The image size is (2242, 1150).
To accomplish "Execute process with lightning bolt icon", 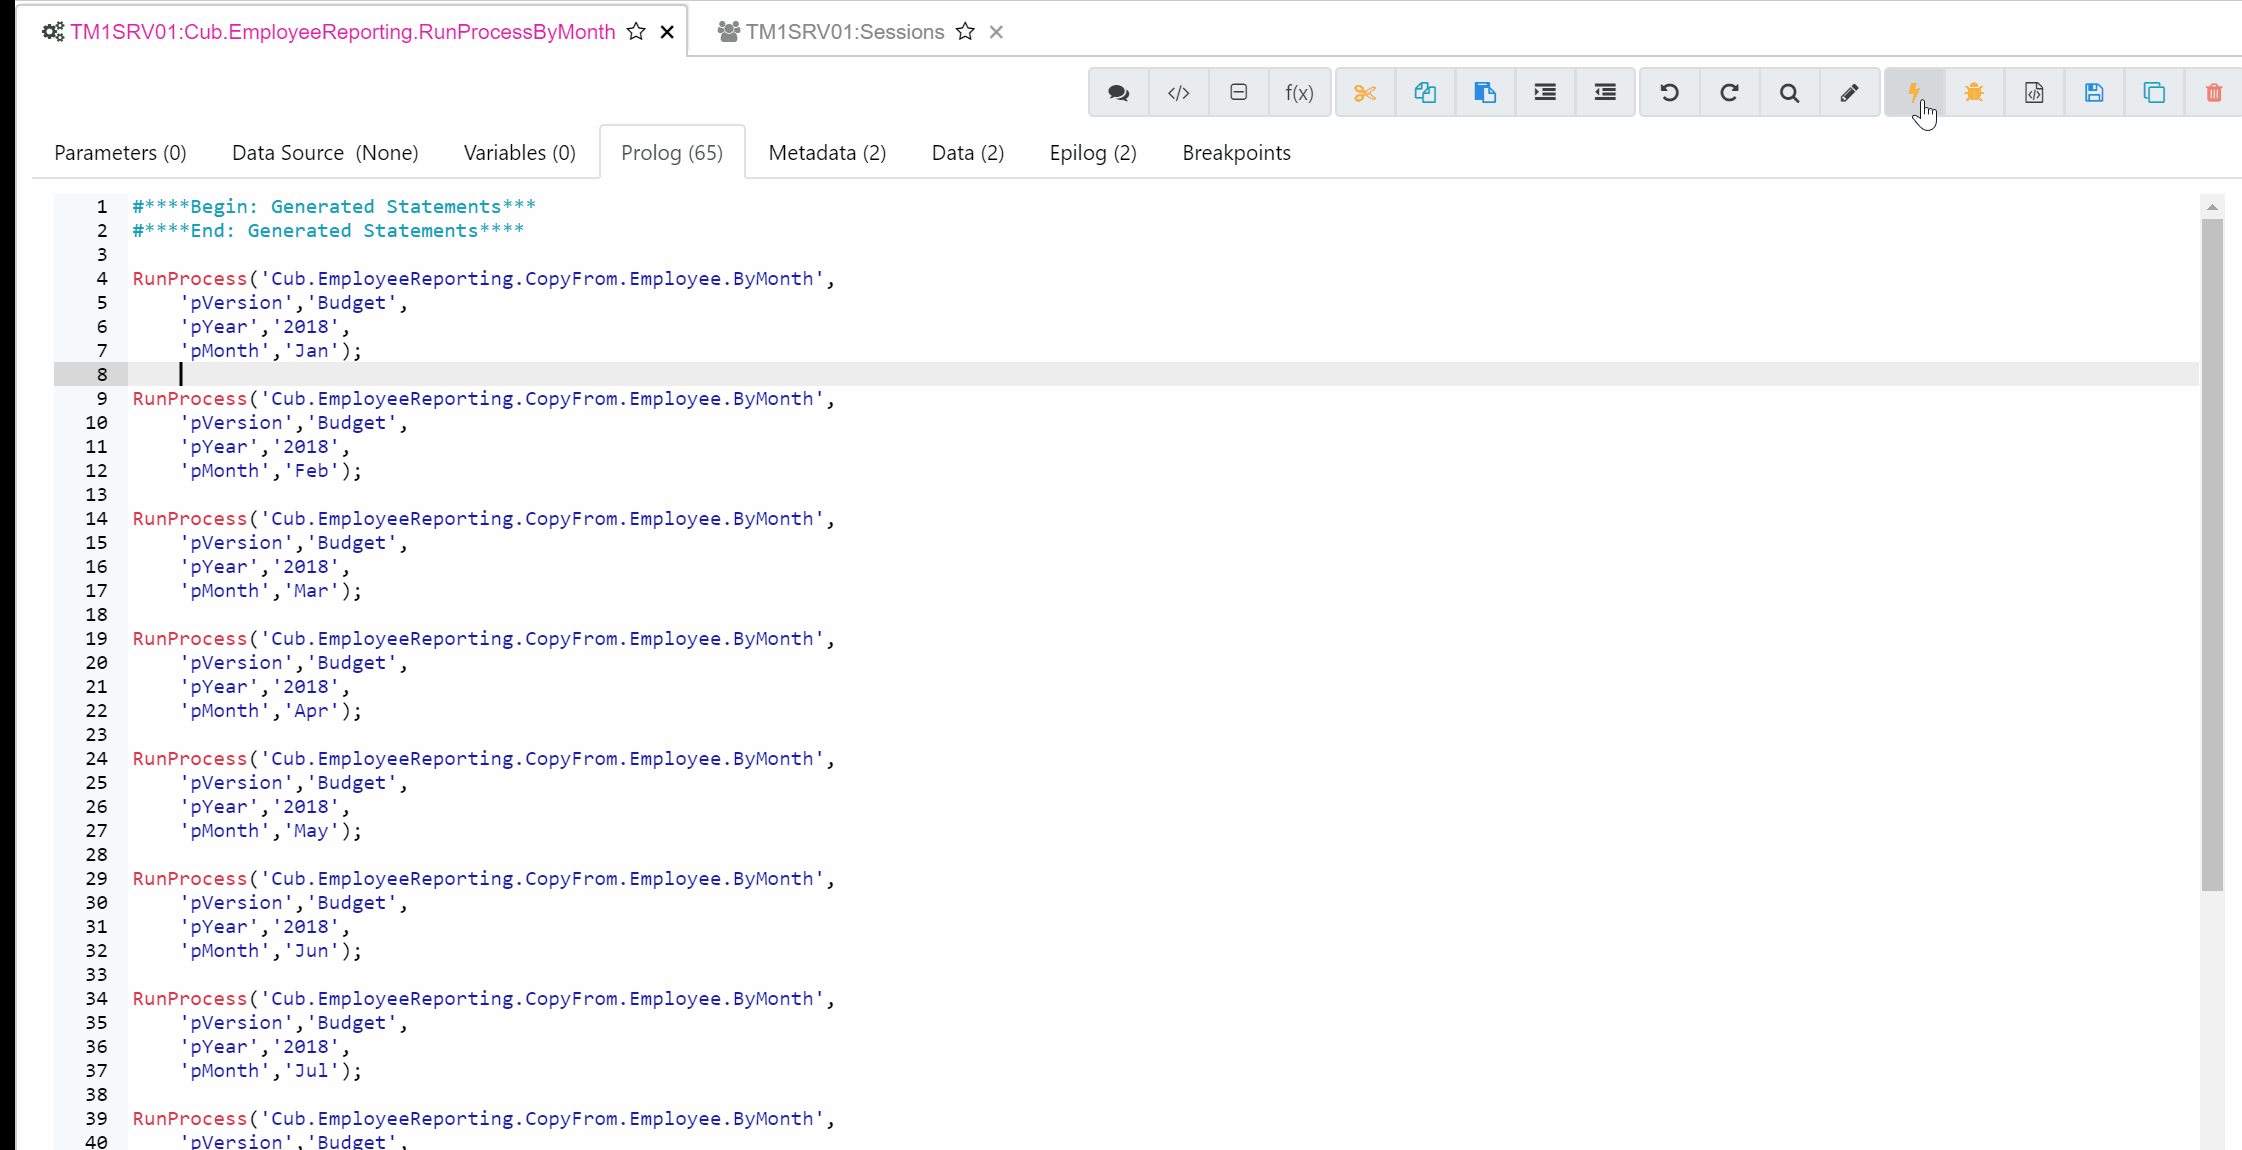I will click(x=1913, y=93).
